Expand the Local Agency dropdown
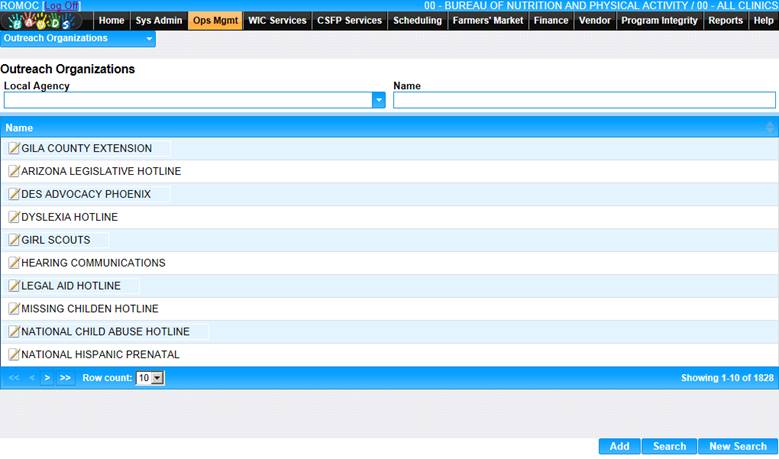 point(379,100)
